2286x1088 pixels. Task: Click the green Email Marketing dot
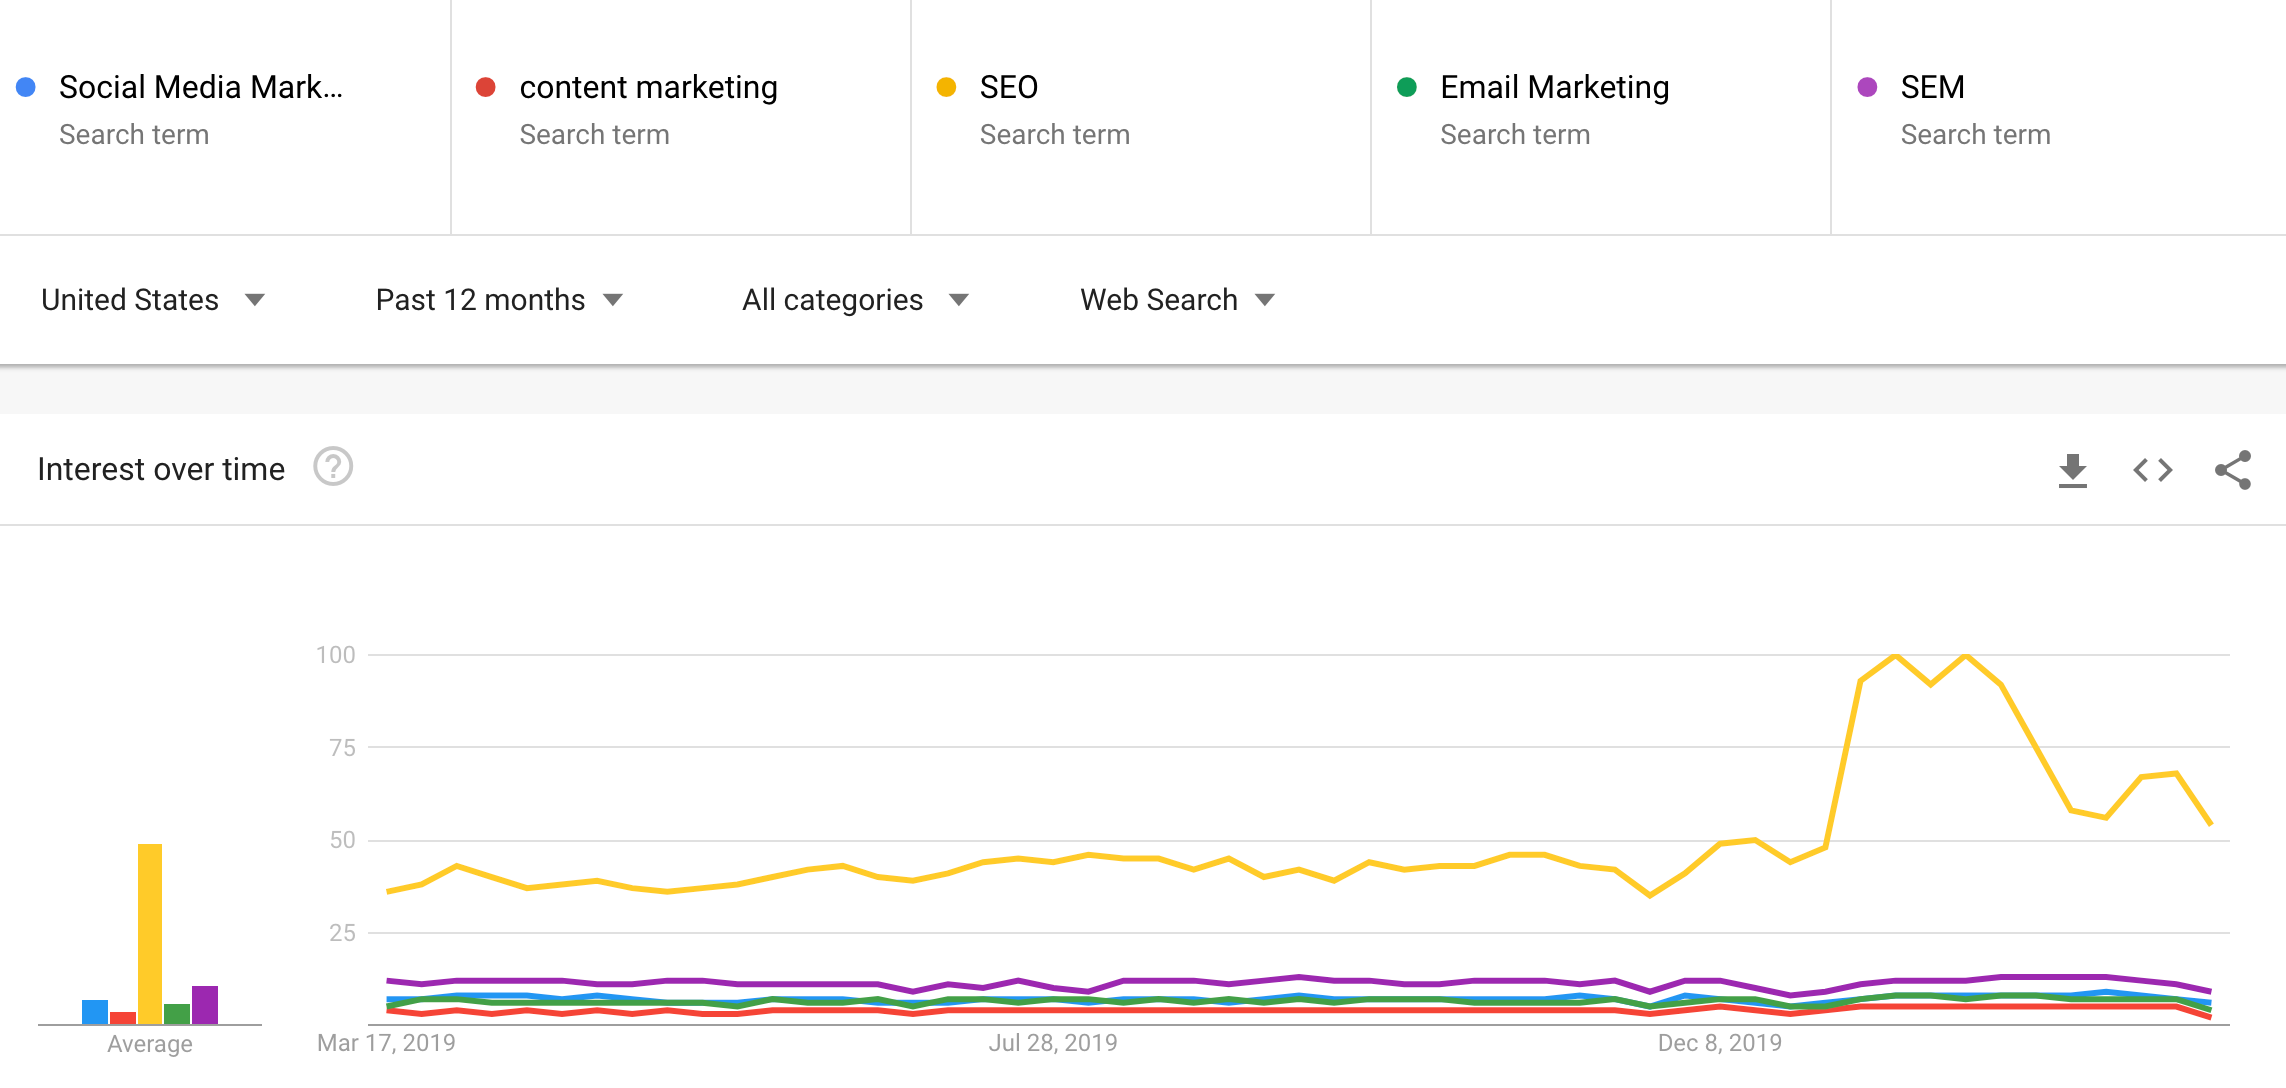pos(1406,87)
